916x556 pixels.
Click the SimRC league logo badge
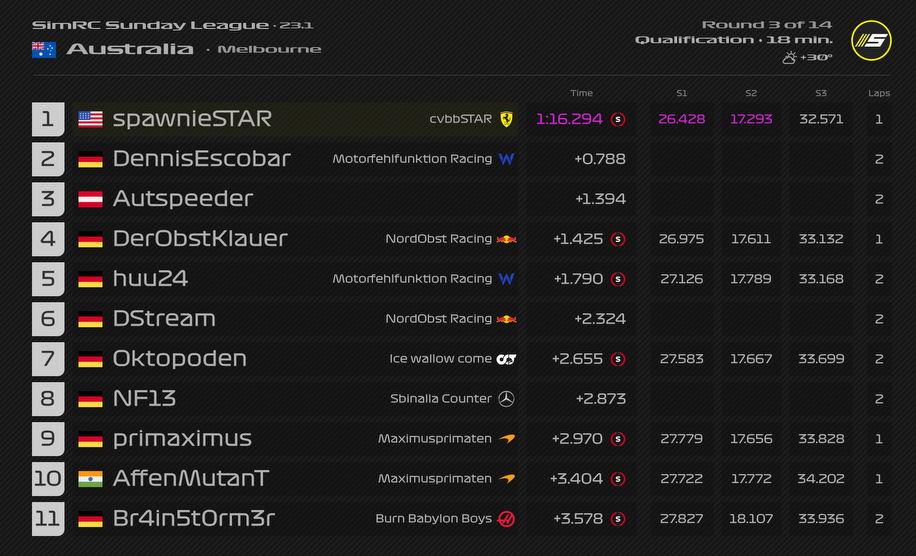(870, 40)
